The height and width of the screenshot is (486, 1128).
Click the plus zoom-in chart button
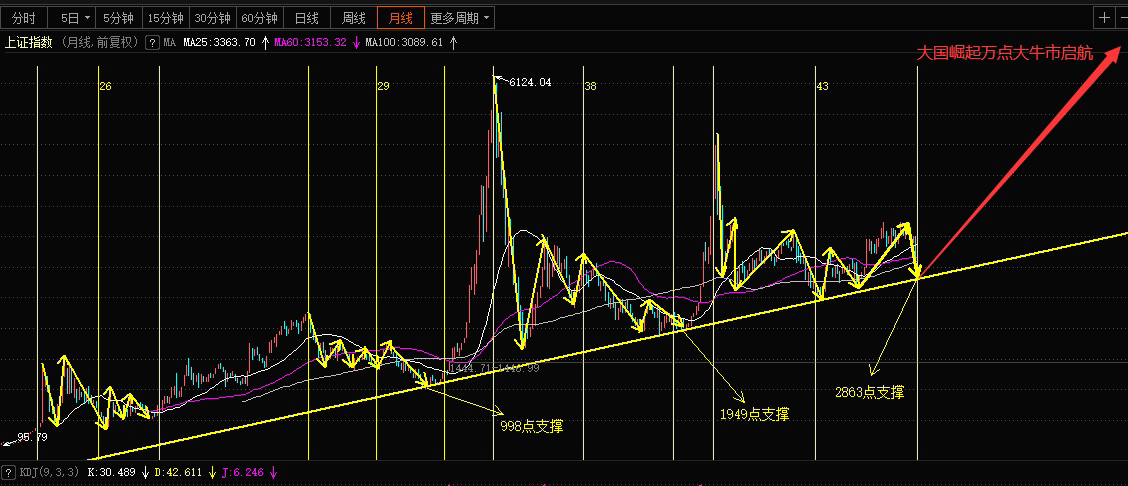[1104, 17]
